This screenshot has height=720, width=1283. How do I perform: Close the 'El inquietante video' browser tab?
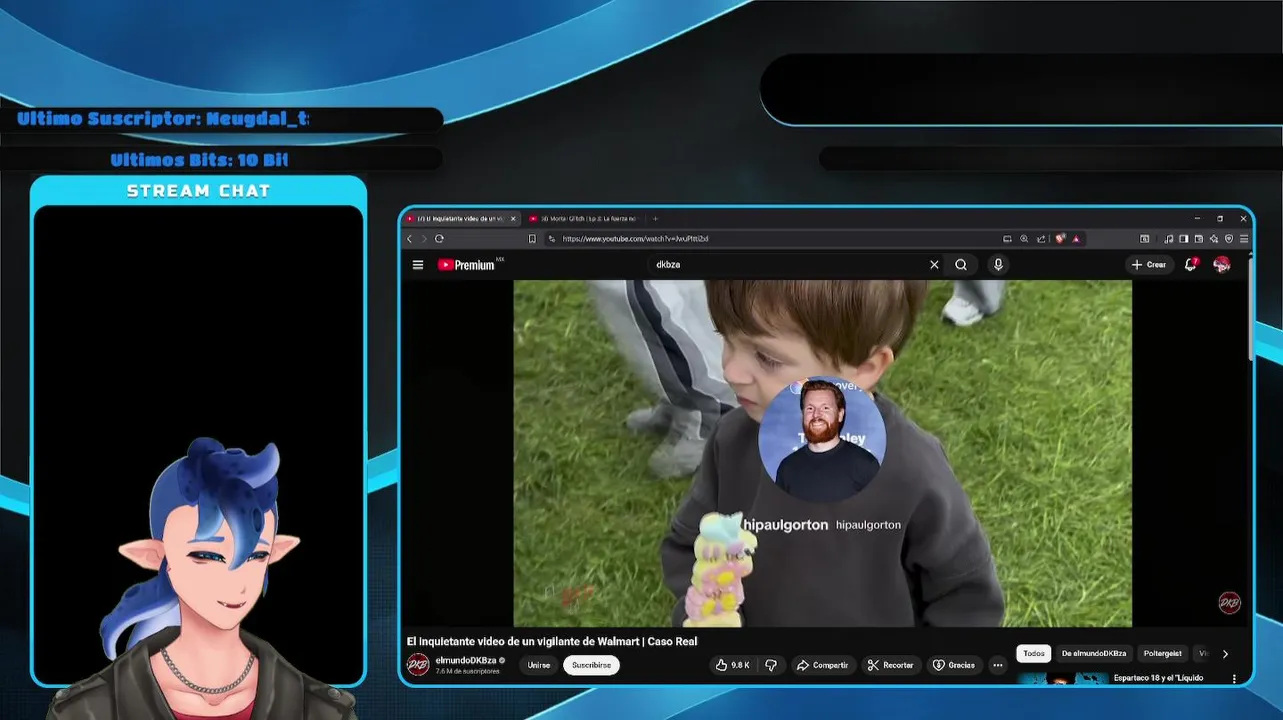tap(513, 218)
